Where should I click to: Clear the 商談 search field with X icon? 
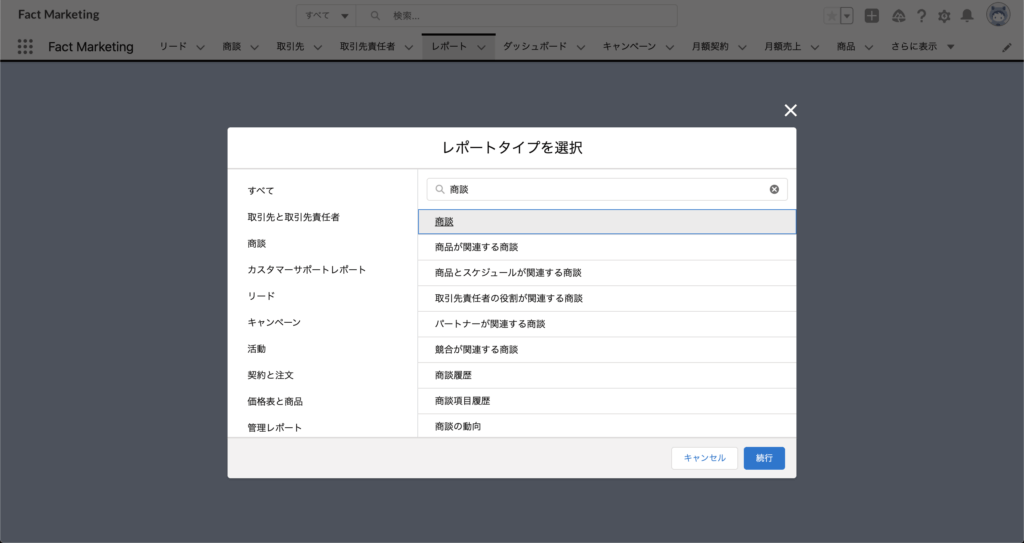774,189
